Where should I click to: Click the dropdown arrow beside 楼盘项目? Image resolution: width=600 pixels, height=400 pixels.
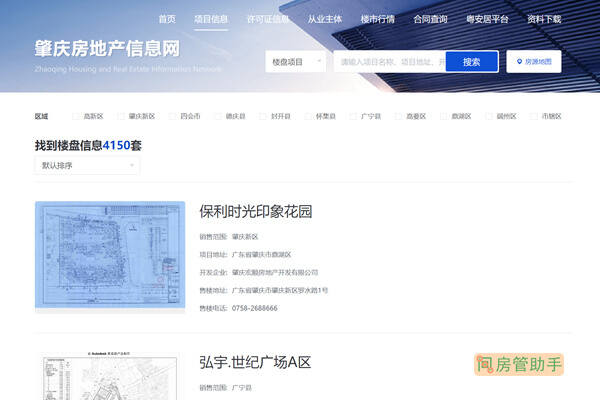pyautogui.click(x=319, y=61)
